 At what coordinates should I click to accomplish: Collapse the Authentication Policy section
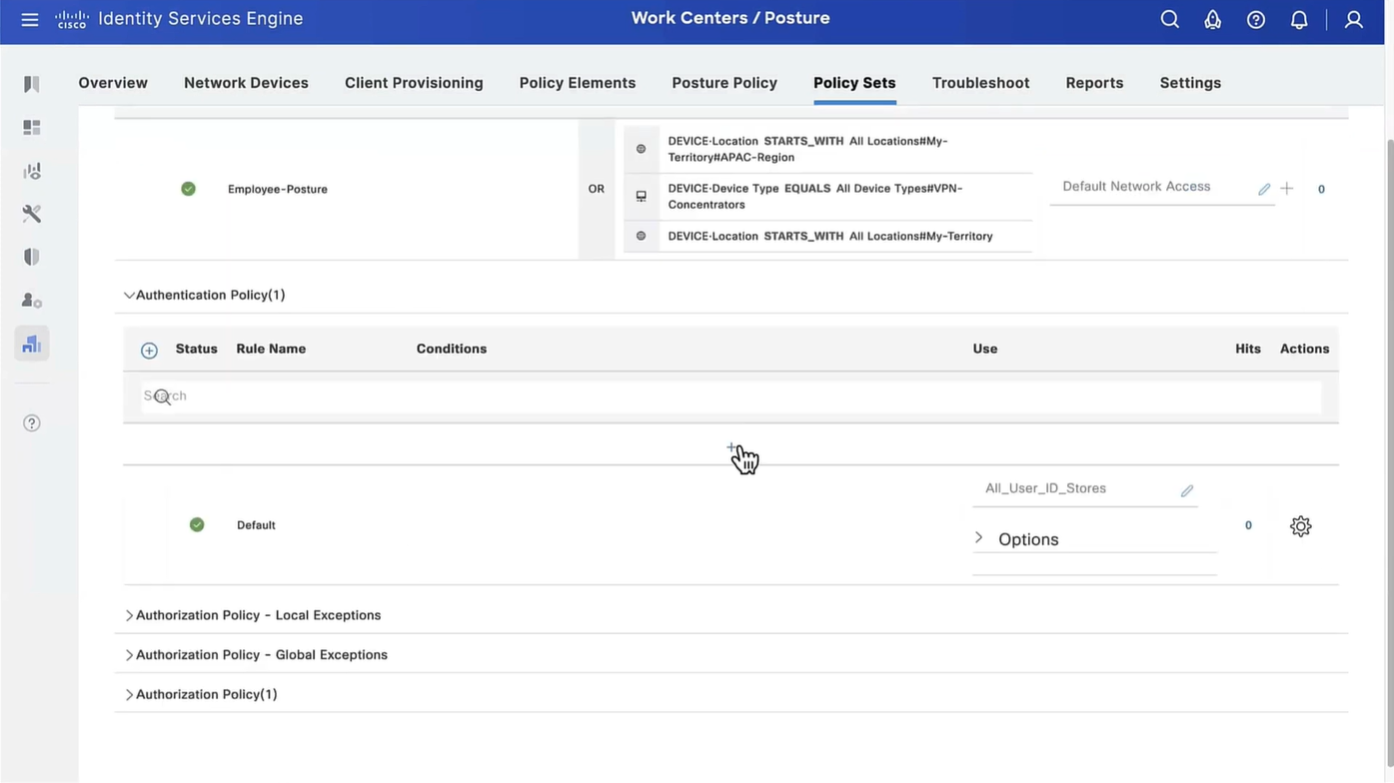[x=129, y=295]
